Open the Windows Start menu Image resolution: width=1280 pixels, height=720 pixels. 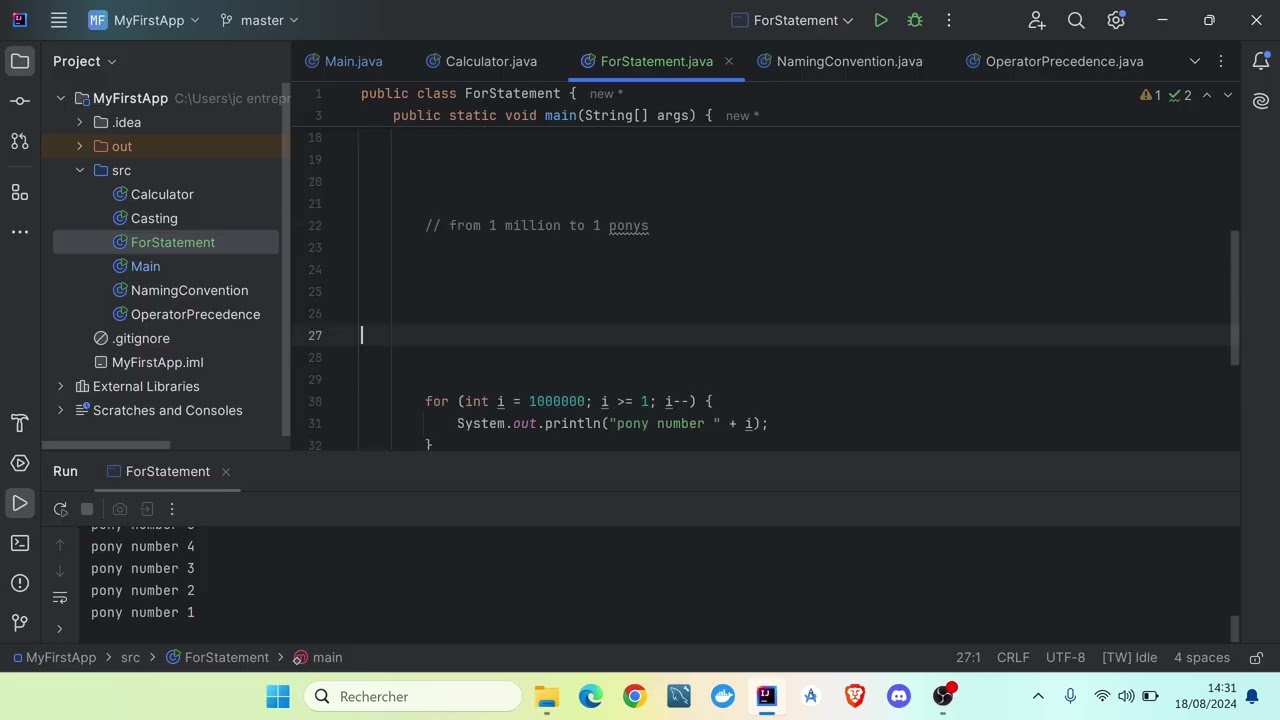point(278,697)
